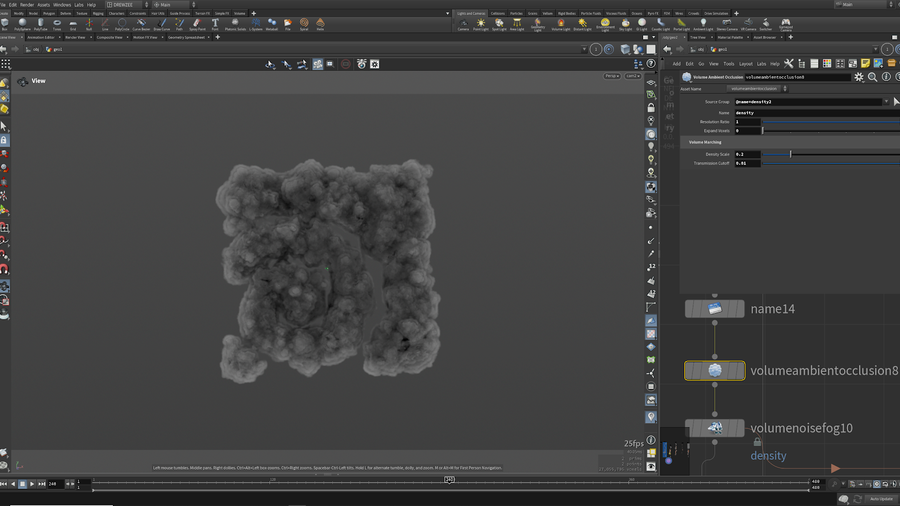Click the play forward button
This screenshot has height=506, width=900.
point(32,484)
